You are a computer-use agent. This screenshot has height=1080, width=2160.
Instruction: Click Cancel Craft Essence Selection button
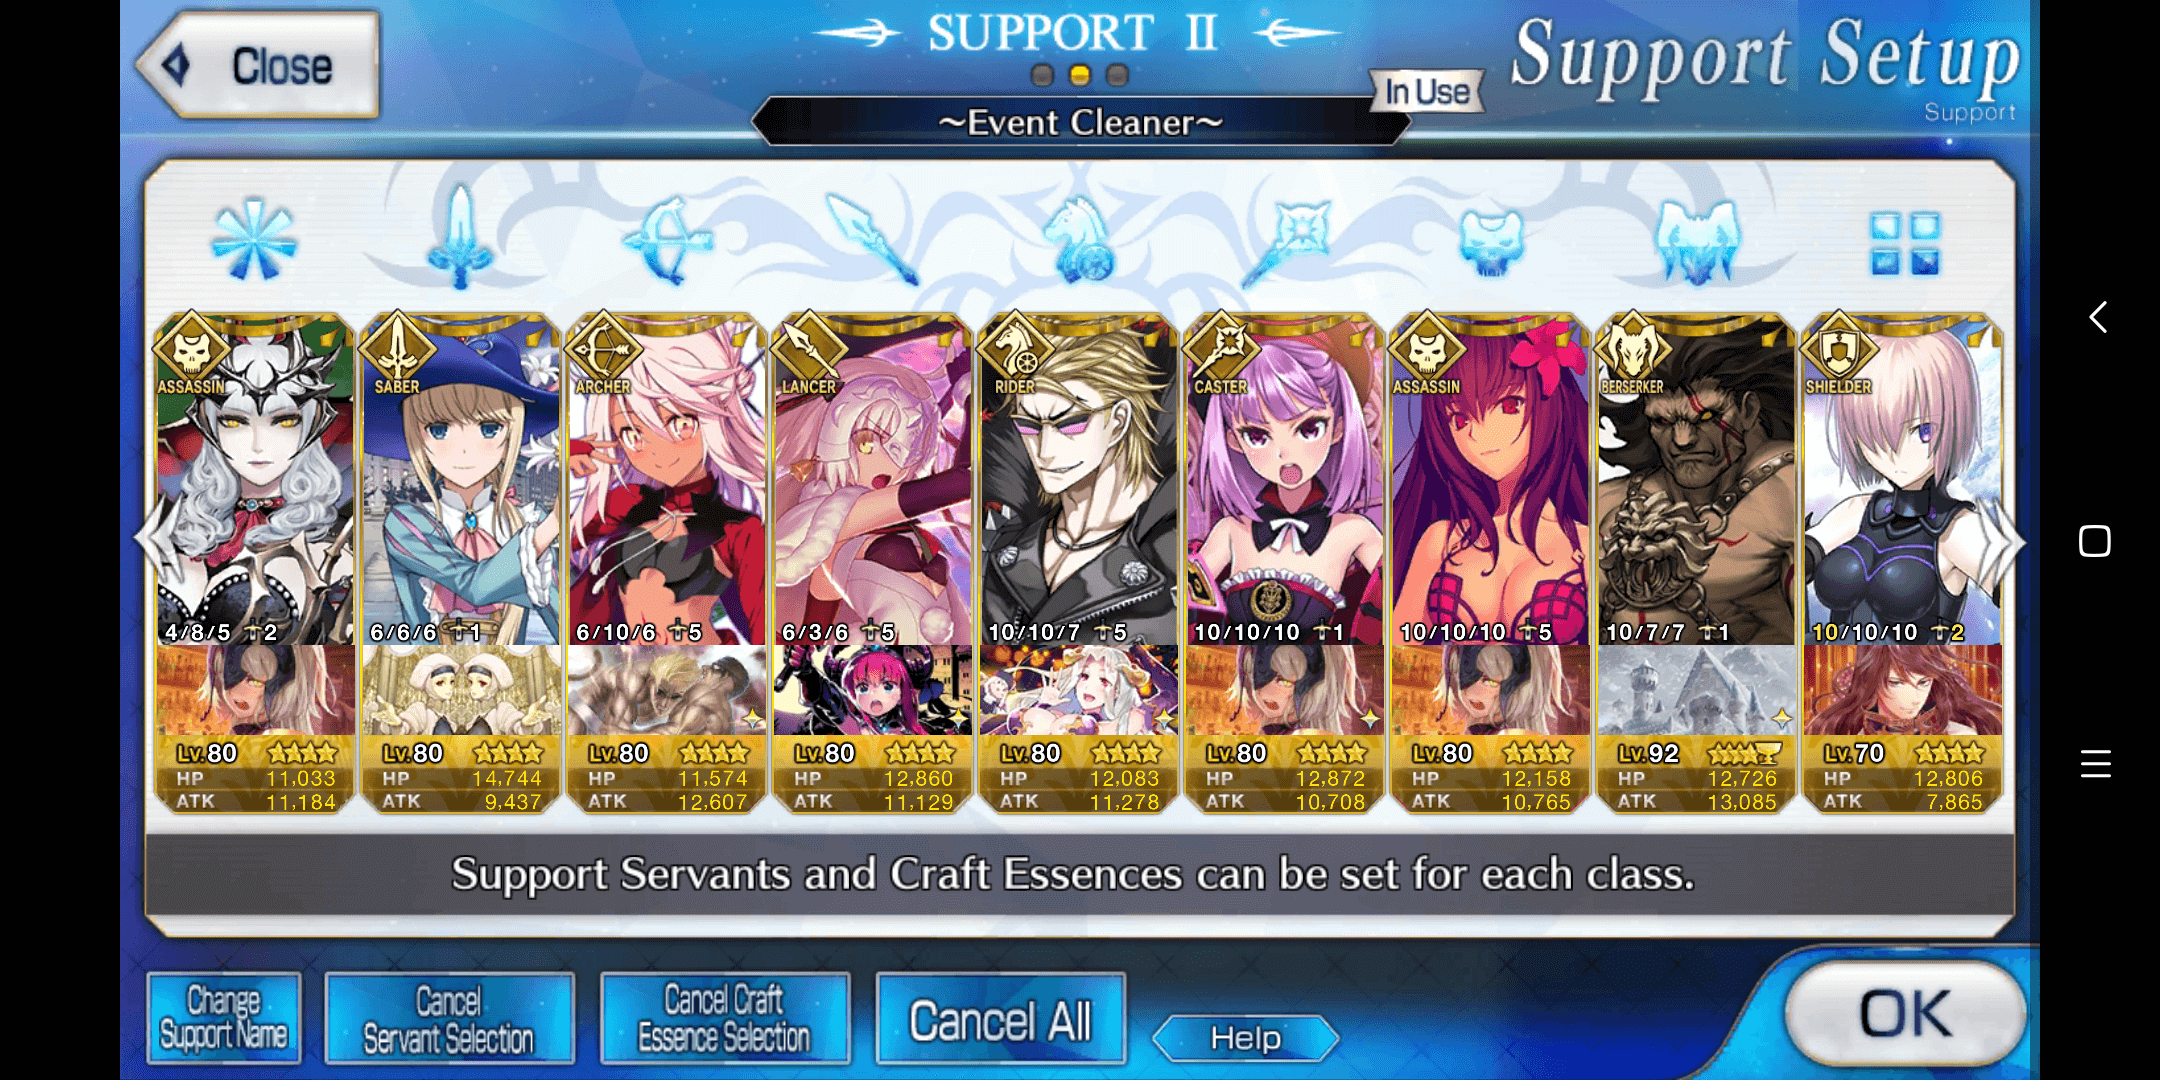click(x=724, y=1018)
